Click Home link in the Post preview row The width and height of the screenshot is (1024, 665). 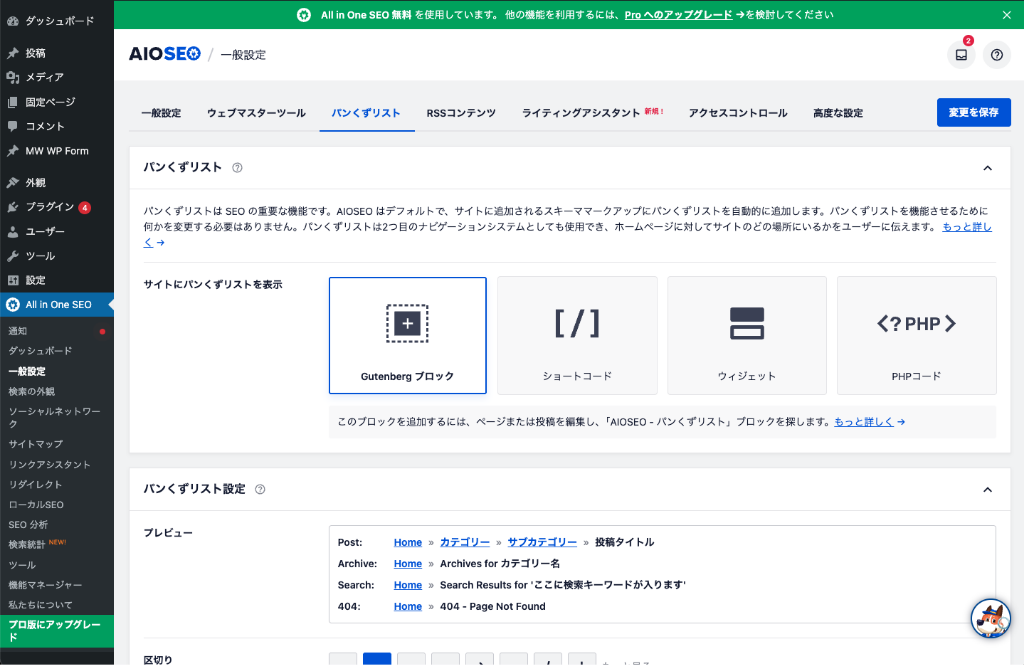click(408, 542)
